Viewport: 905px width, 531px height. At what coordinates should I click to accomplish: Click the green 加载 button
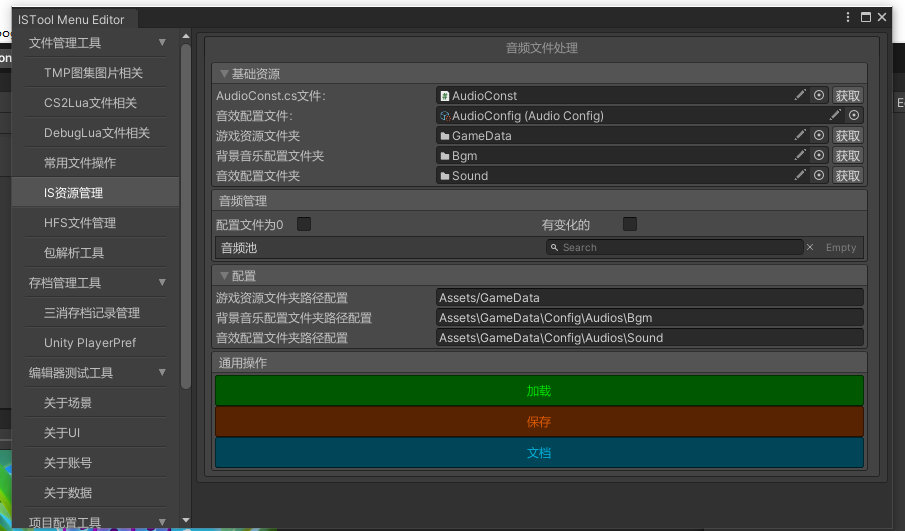[539, 391]
